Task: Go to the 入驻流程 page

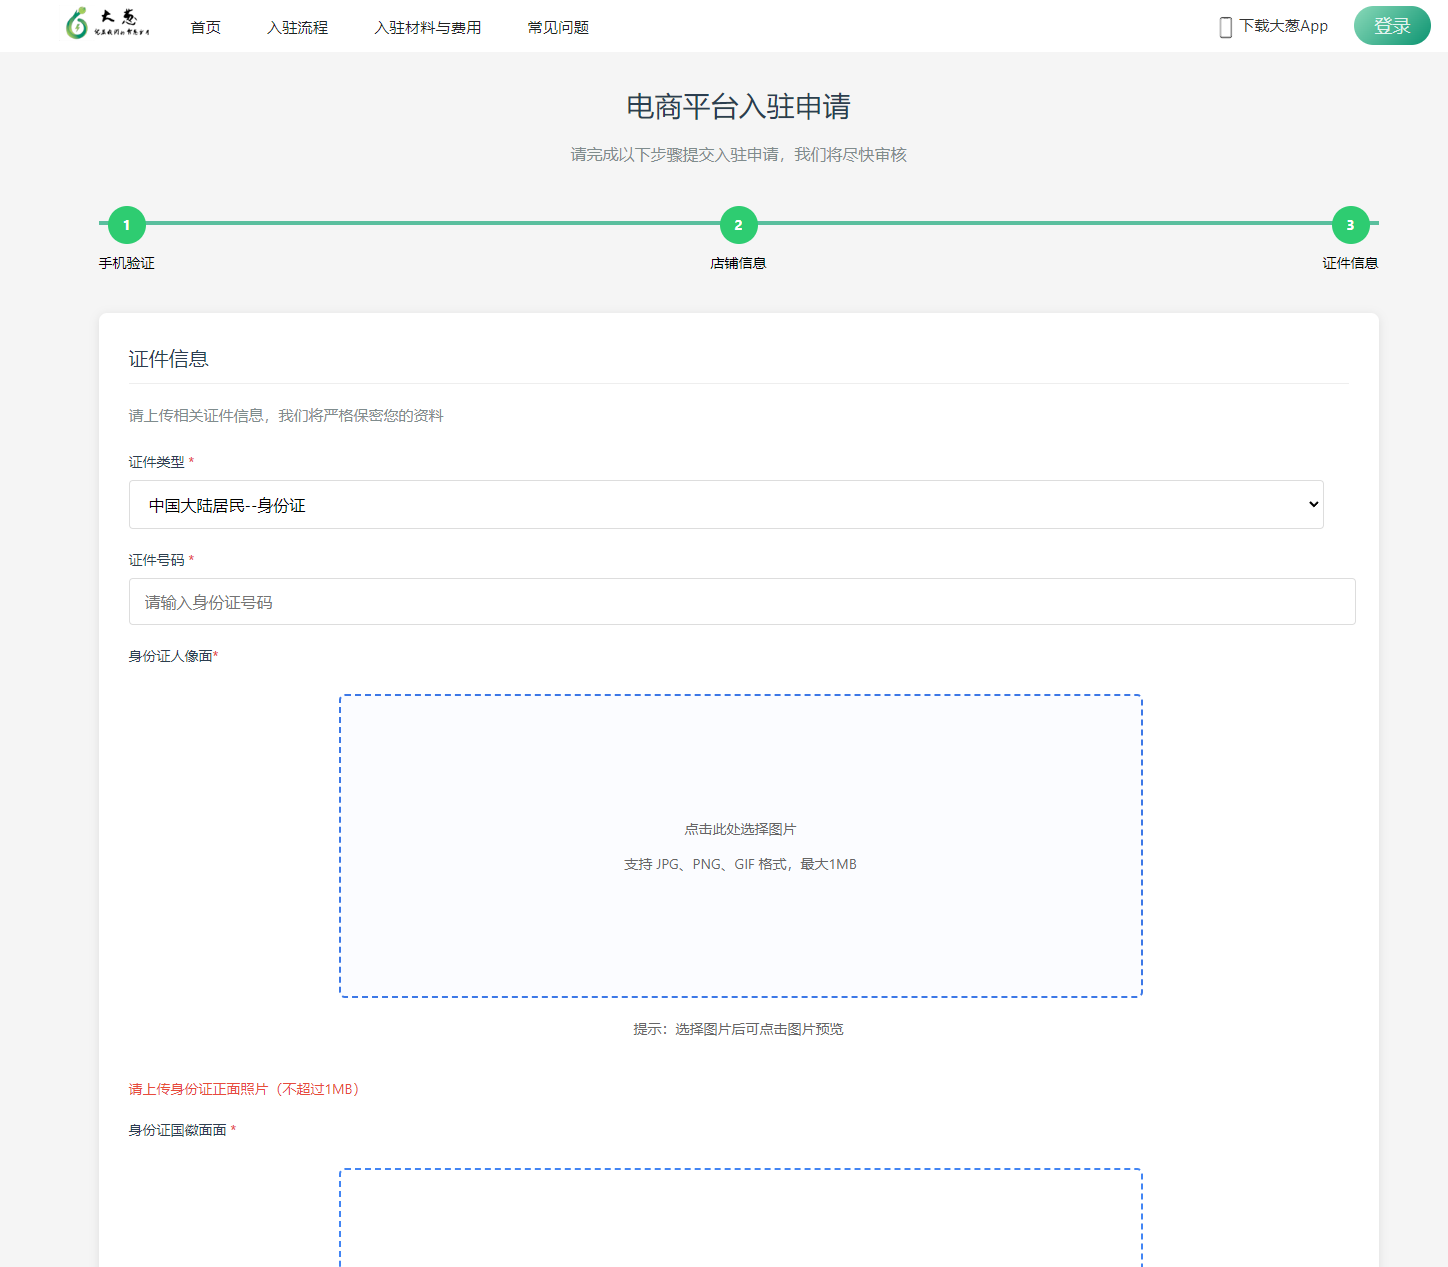Action: point(297,28)
